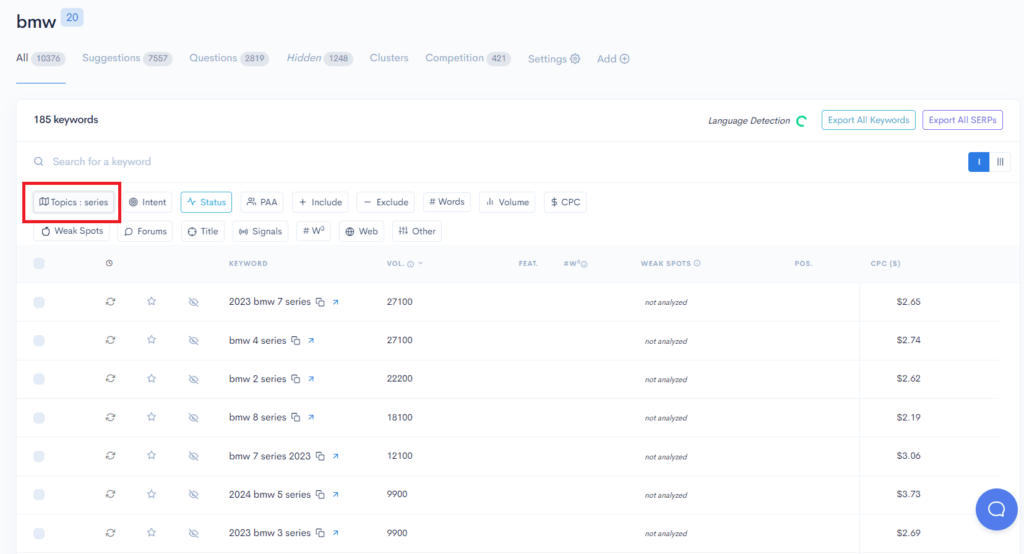Switch to the Hidden tab
1024x554 pixels.
point(320,58)
